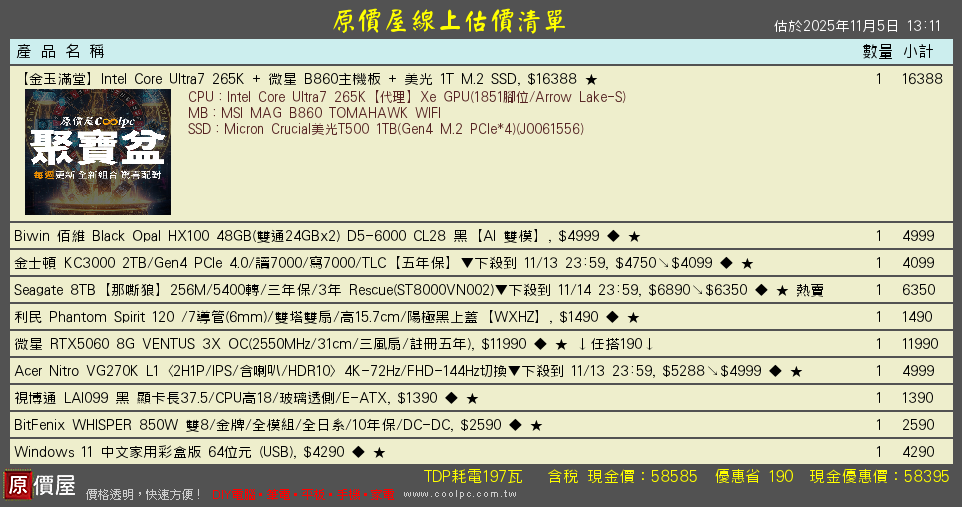This screenshot has height=507, width=962.
Task: Click the 熱賣 label on the Seagate row
Action: (x=810, y=291)
